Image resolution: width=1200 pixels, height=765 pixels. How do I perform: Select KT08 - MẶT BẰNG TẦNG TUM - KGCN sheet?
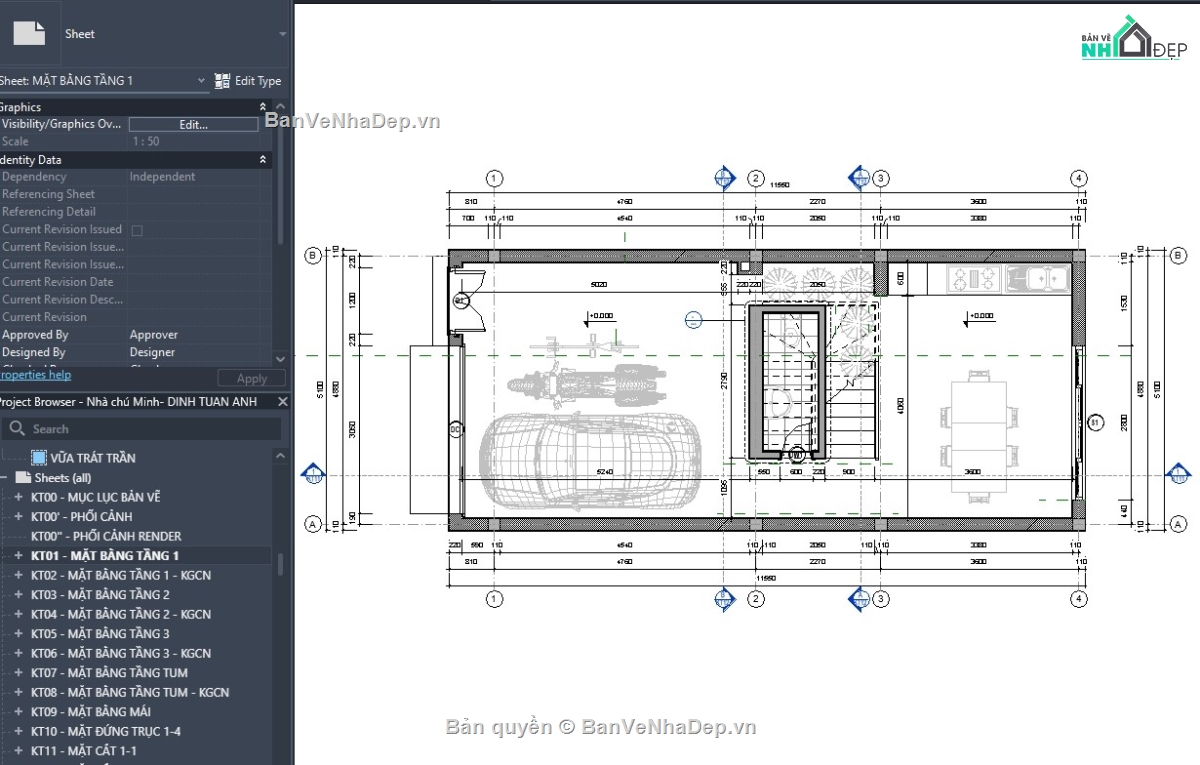[130, 692]
